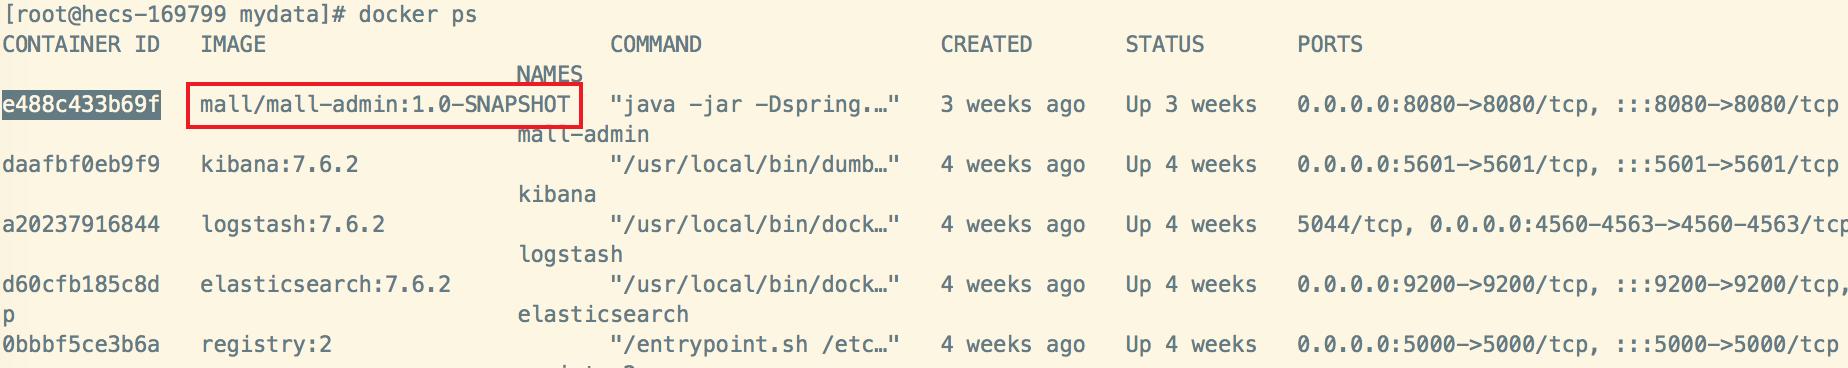Click container ID d60cfb185c8d
This screenshot has height=368, width=1848.
point(81,285)
